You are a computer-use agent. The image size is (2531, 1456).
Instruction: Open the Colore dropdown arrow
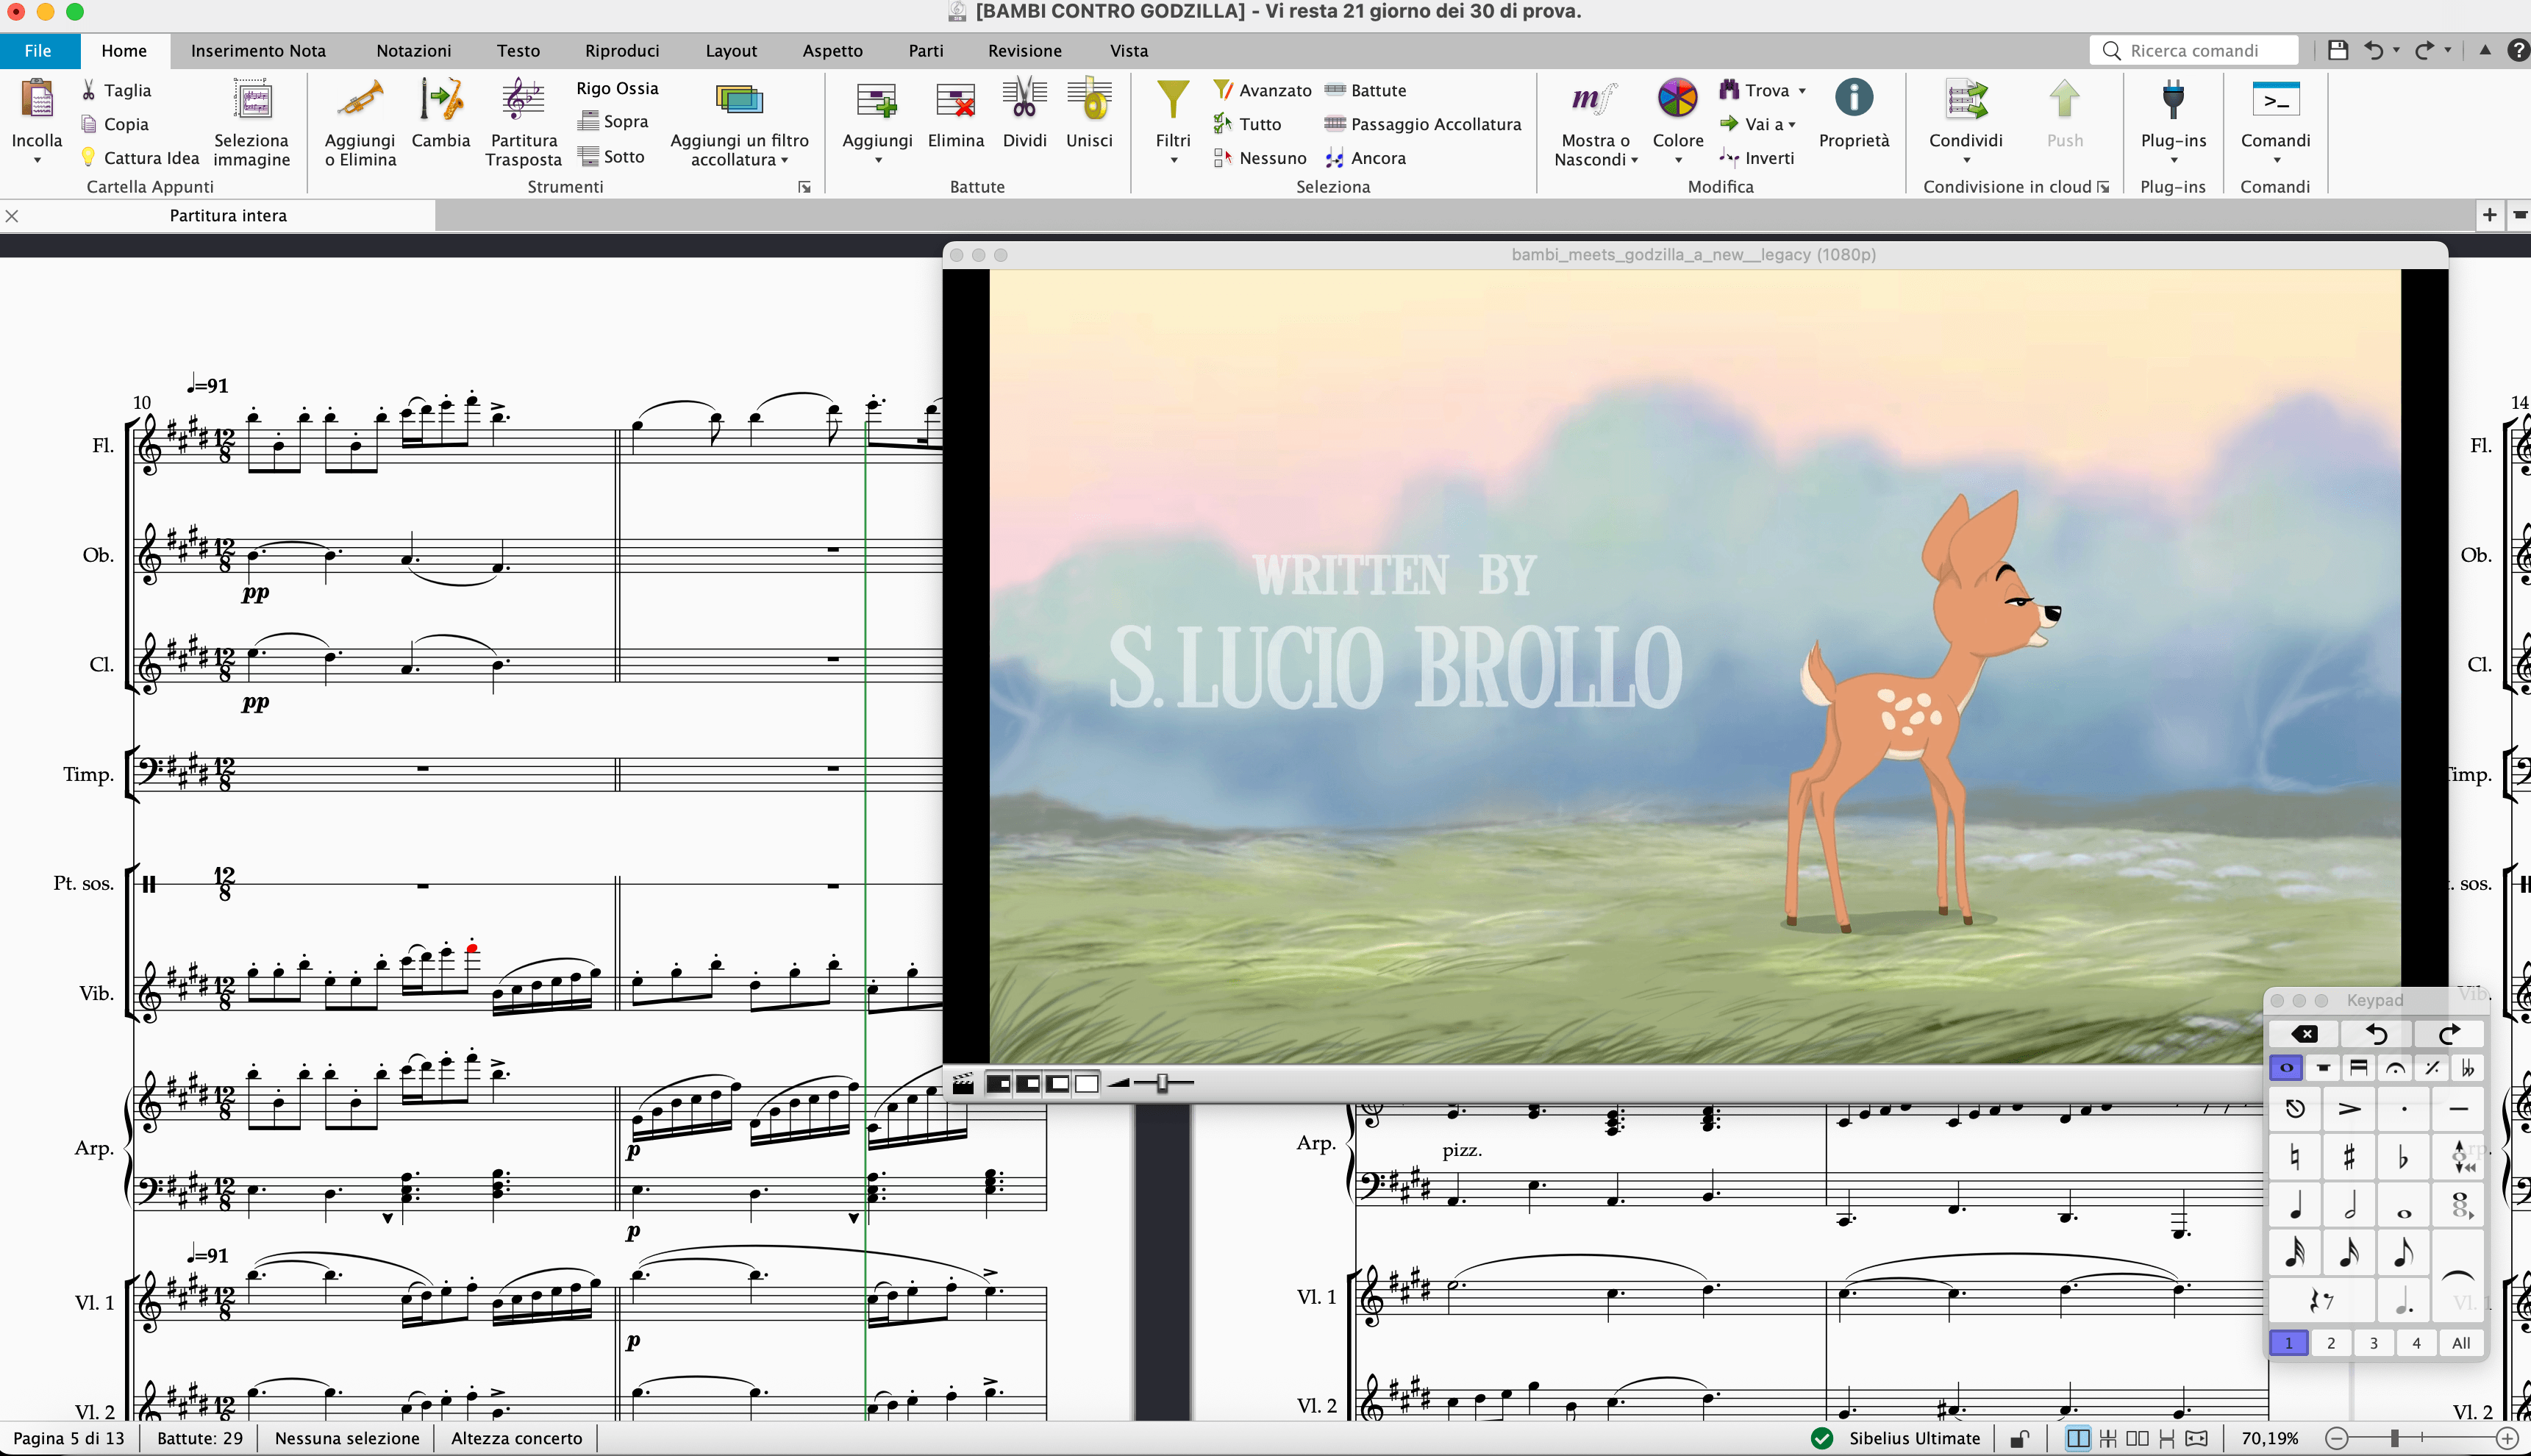1678,160
